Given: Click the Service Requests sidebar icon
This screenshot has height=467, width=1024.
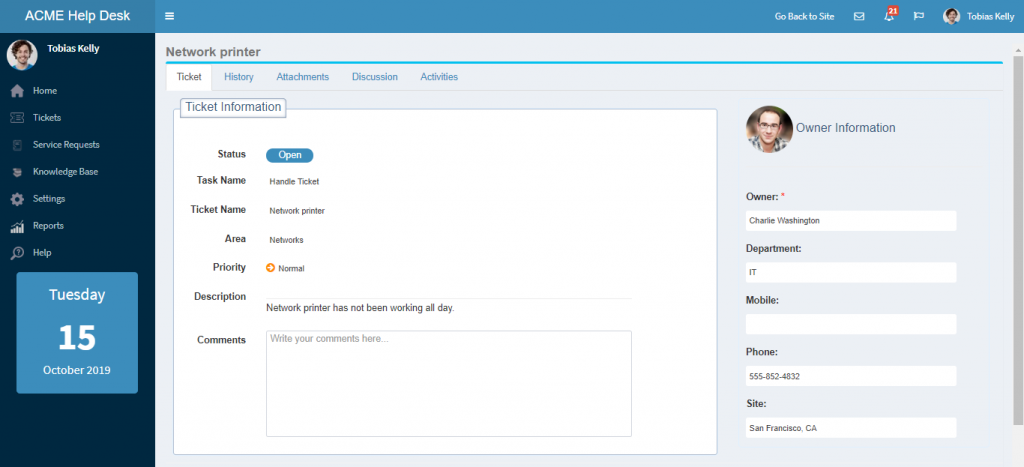Looking at the screenshot, I should (18, 145).
